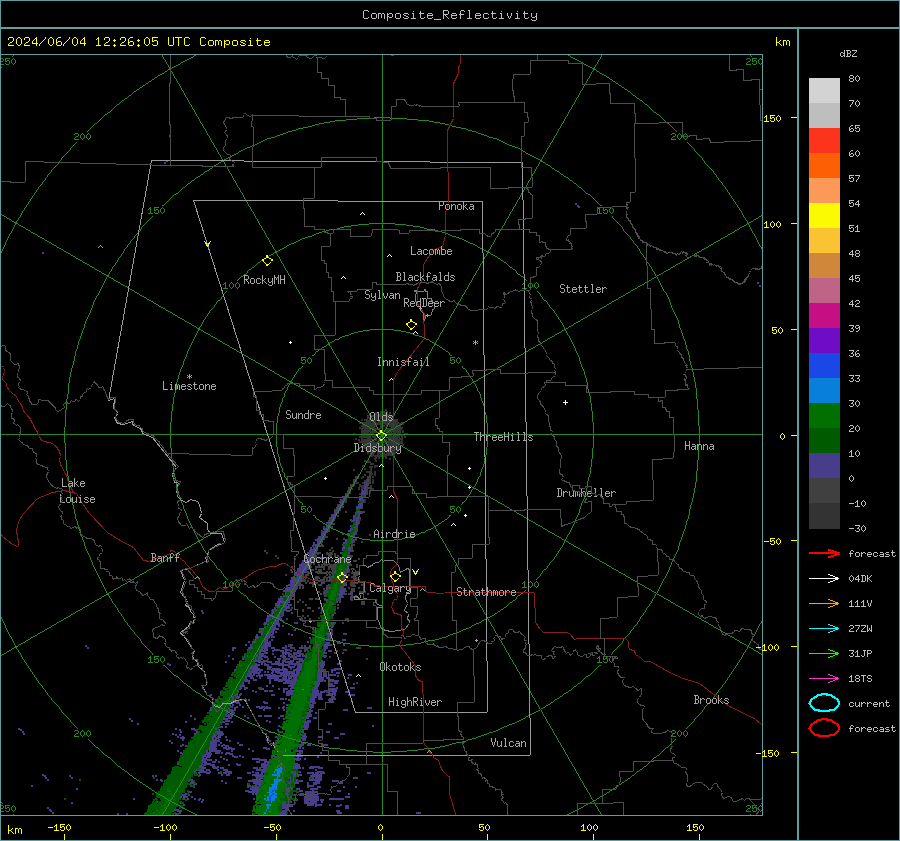Viewport: 900px width, 841px height.
Task: Click the white 04DK arrow in the legend
Action: point(824,578)
